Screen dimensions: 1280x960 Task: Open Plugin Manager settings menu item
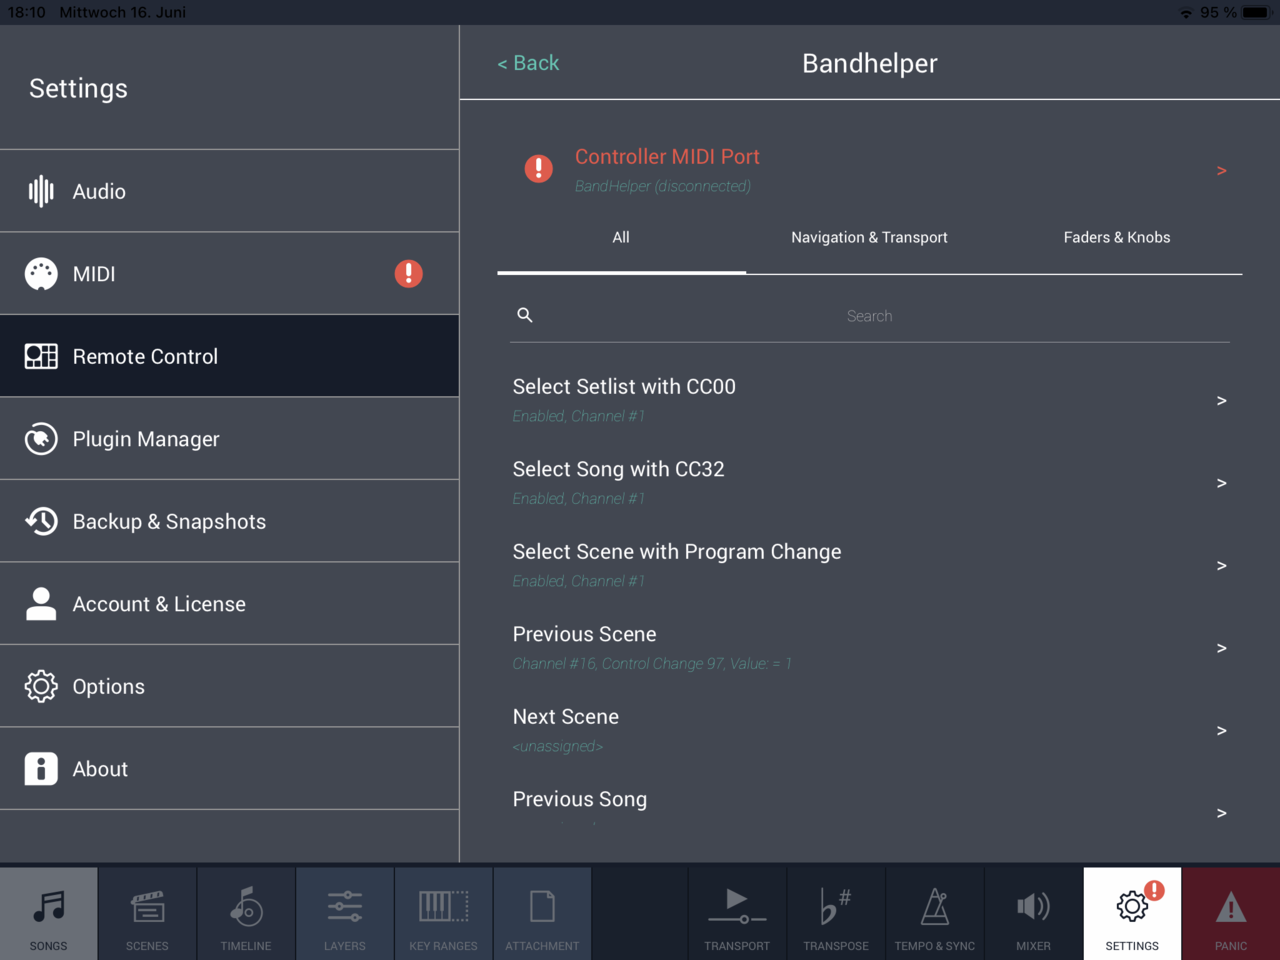(229, 439)
